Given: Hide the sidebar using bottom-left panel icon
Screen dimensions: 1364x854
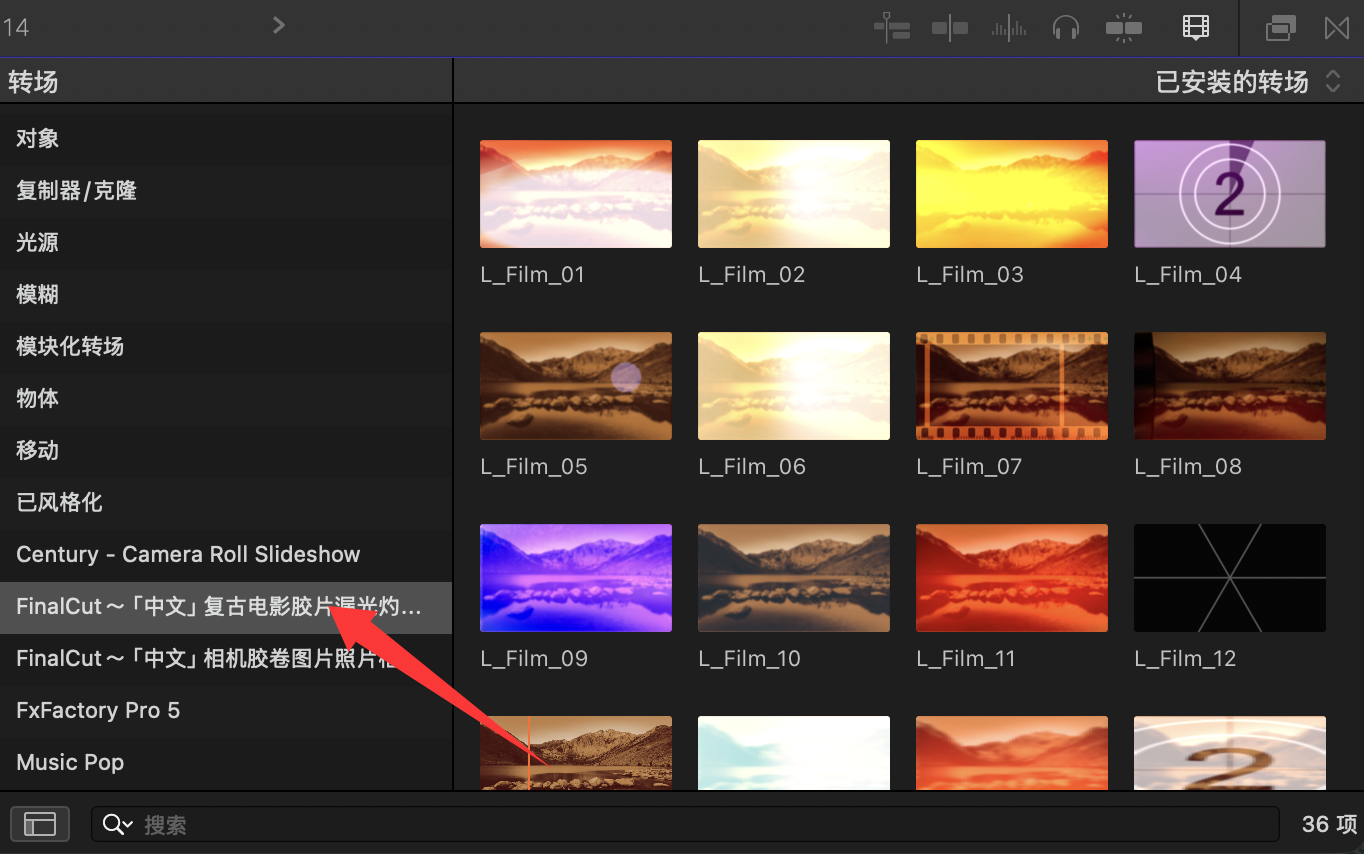Looking at the screenshot, I should [40, 823].
